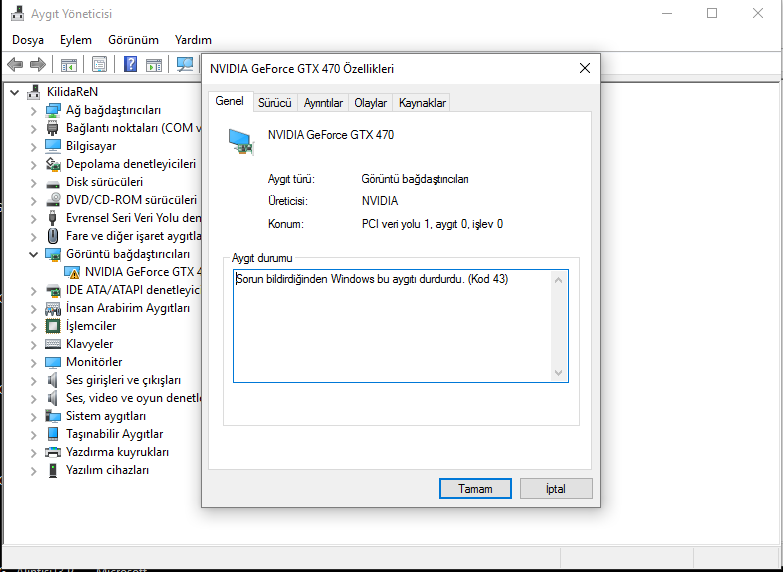The height and width of the screenshot is (572, 783).
Task: Collapse Görüntü bağdaştırıcıları node
Action: pyautogui.click(x=33, y=254)
